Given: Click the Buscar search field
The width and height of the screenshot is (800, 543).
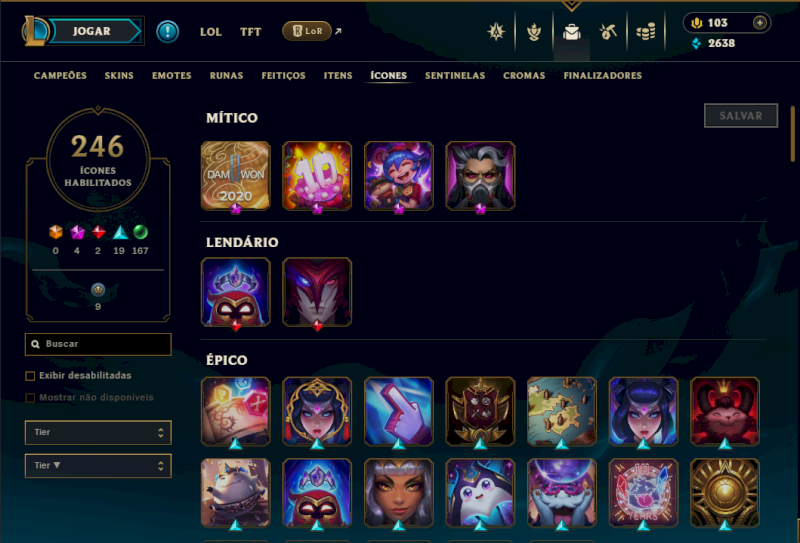Looking at the screenshot, I should click(98, 344).
